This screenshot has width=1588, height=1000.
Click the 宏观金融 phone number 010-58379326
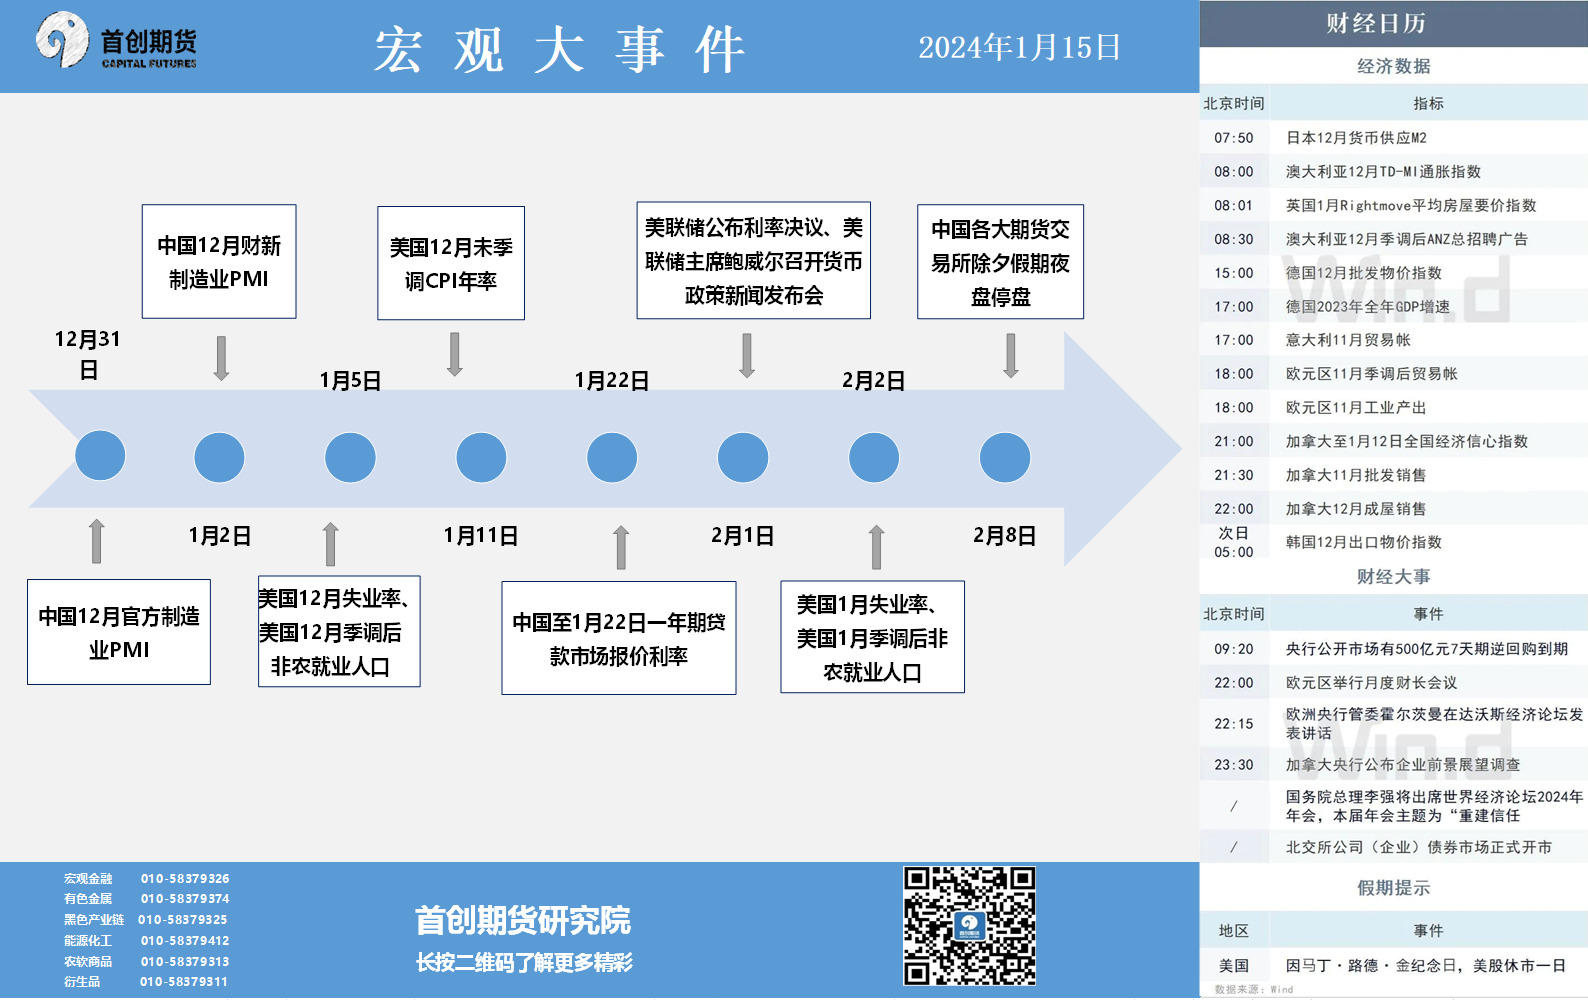point(185,879)
